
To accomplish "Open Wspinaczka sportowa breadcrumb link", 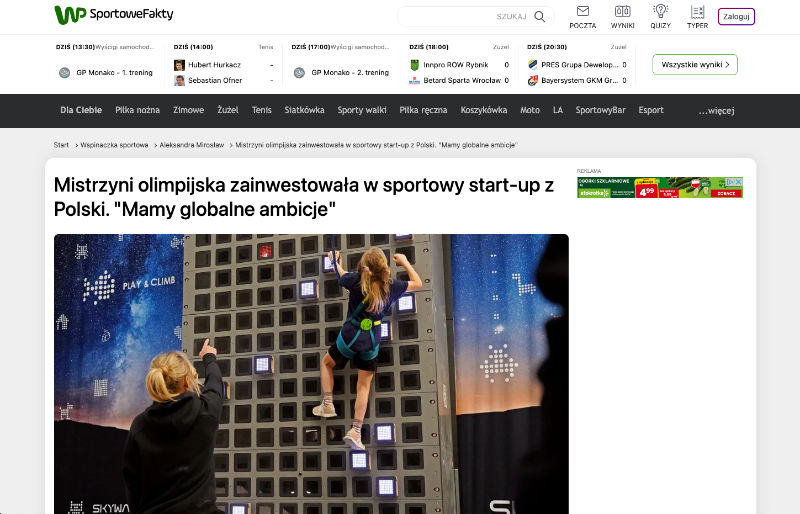I will tap(114, 145).
